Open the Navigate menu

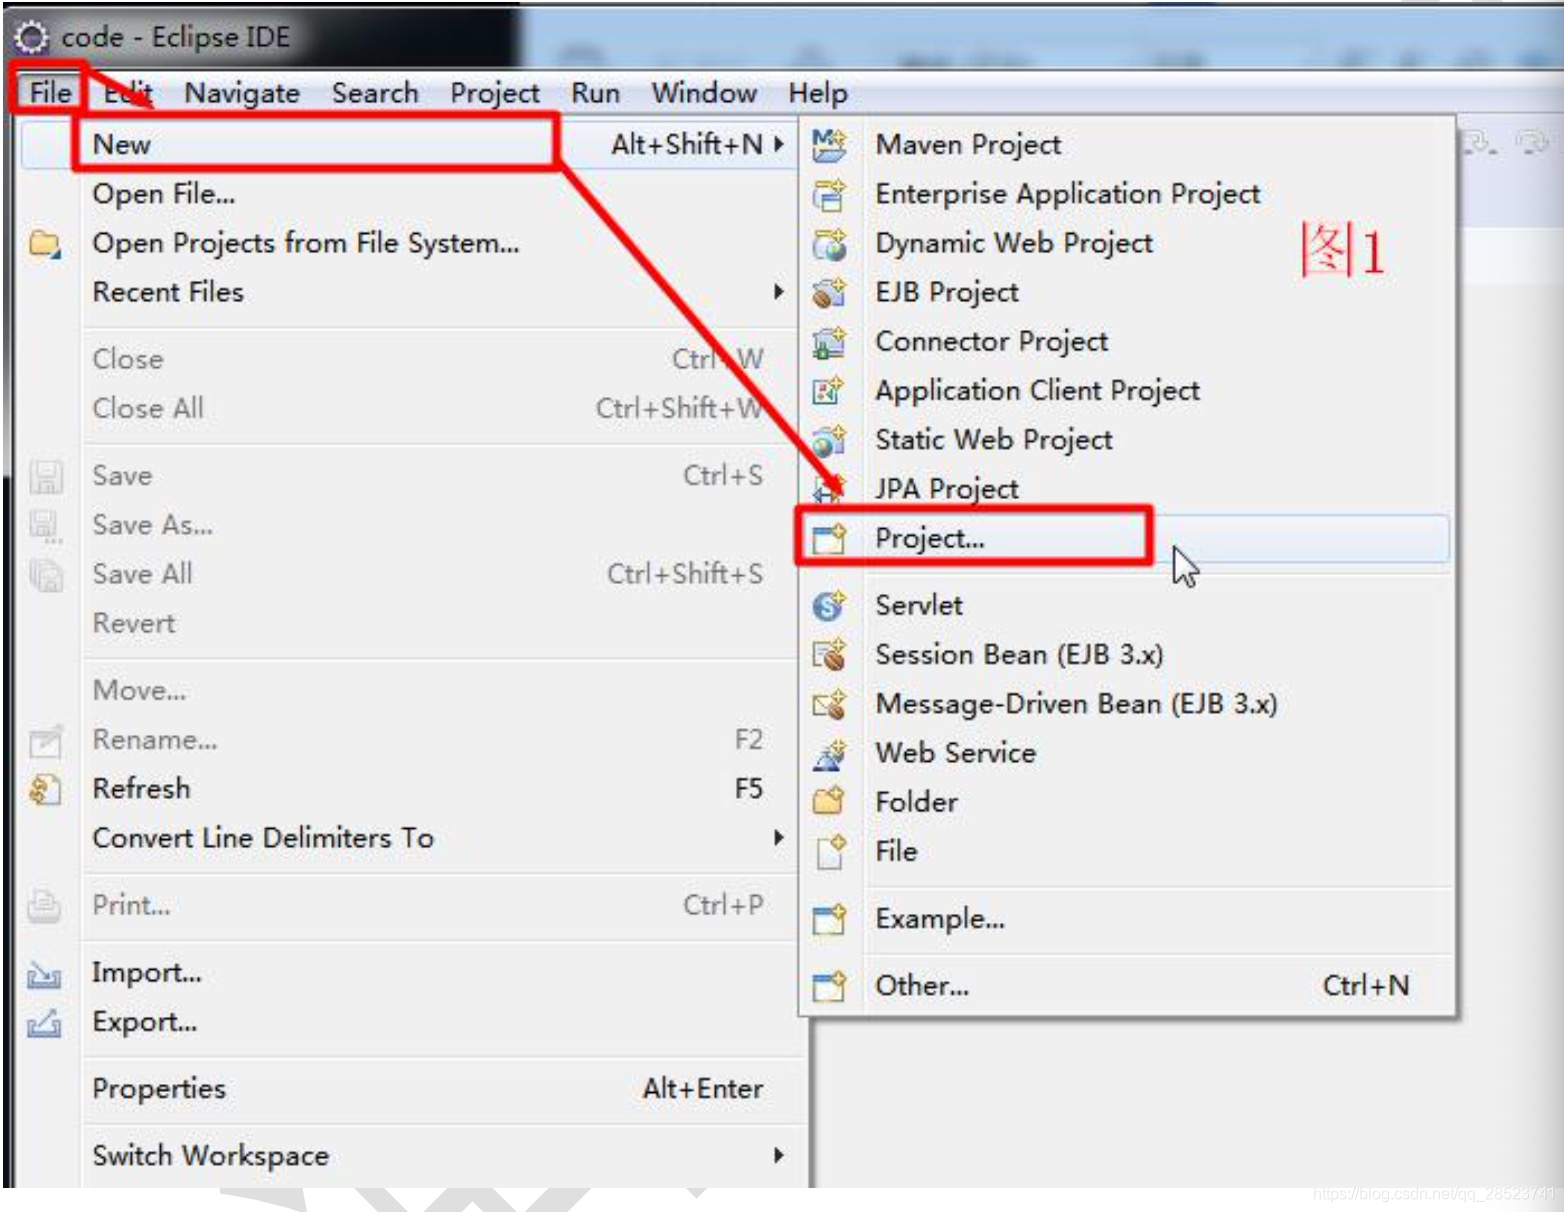click(x=242, y=93)
